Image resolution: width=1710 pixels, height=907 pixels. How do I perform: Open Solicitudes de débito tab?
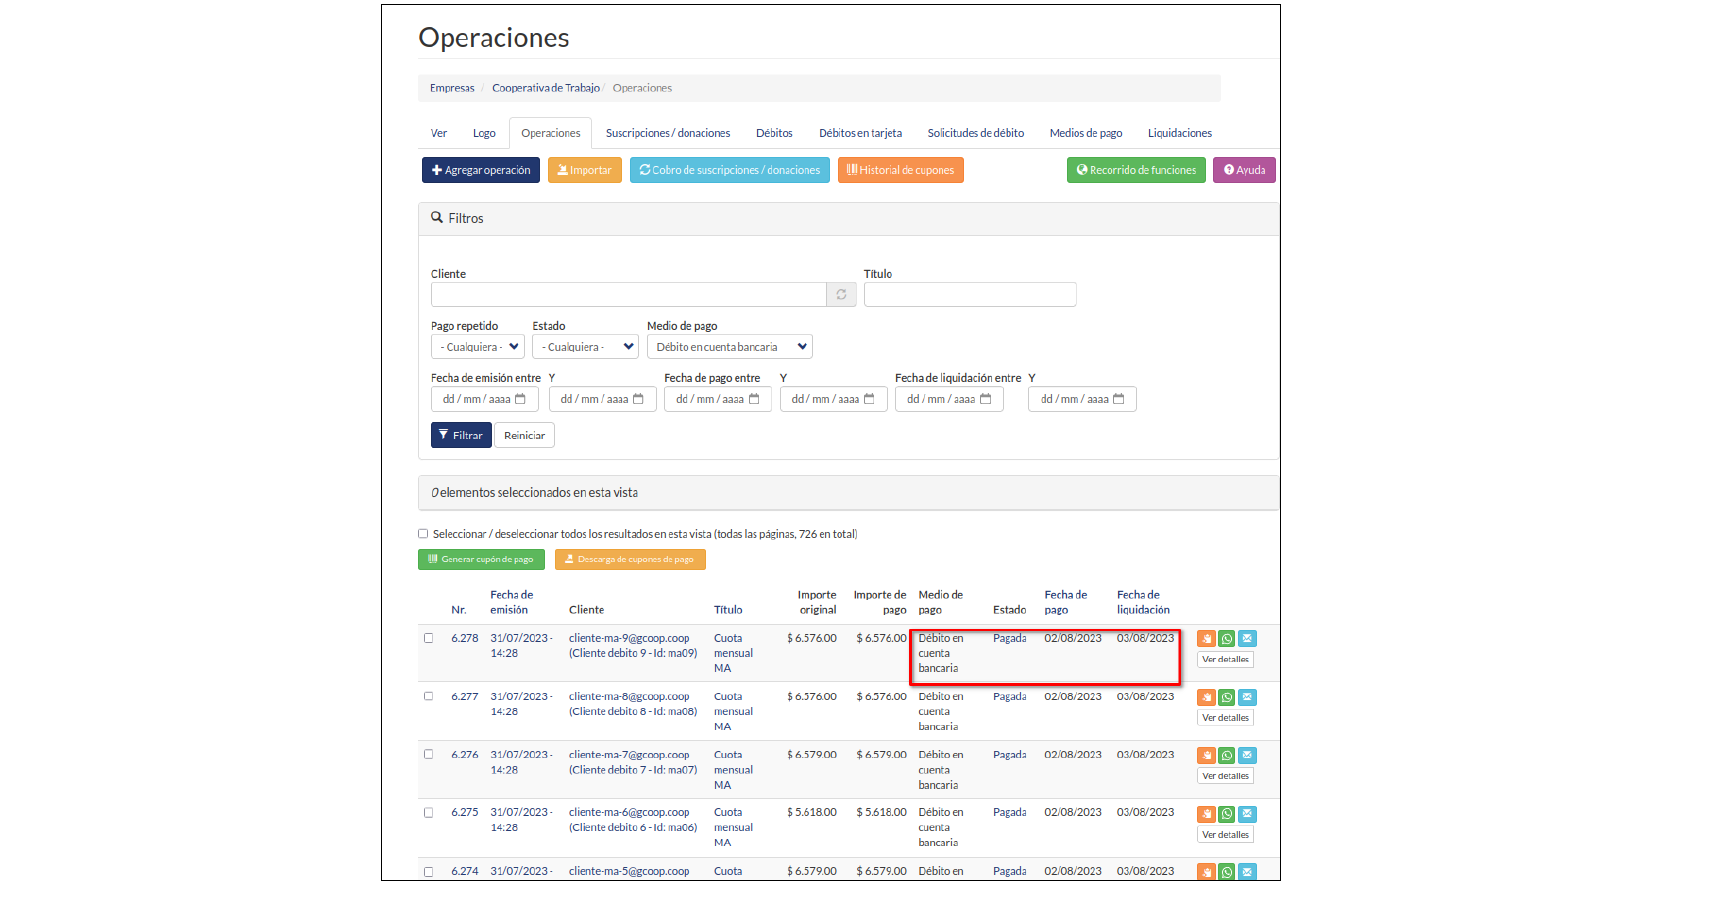(975, 133)
